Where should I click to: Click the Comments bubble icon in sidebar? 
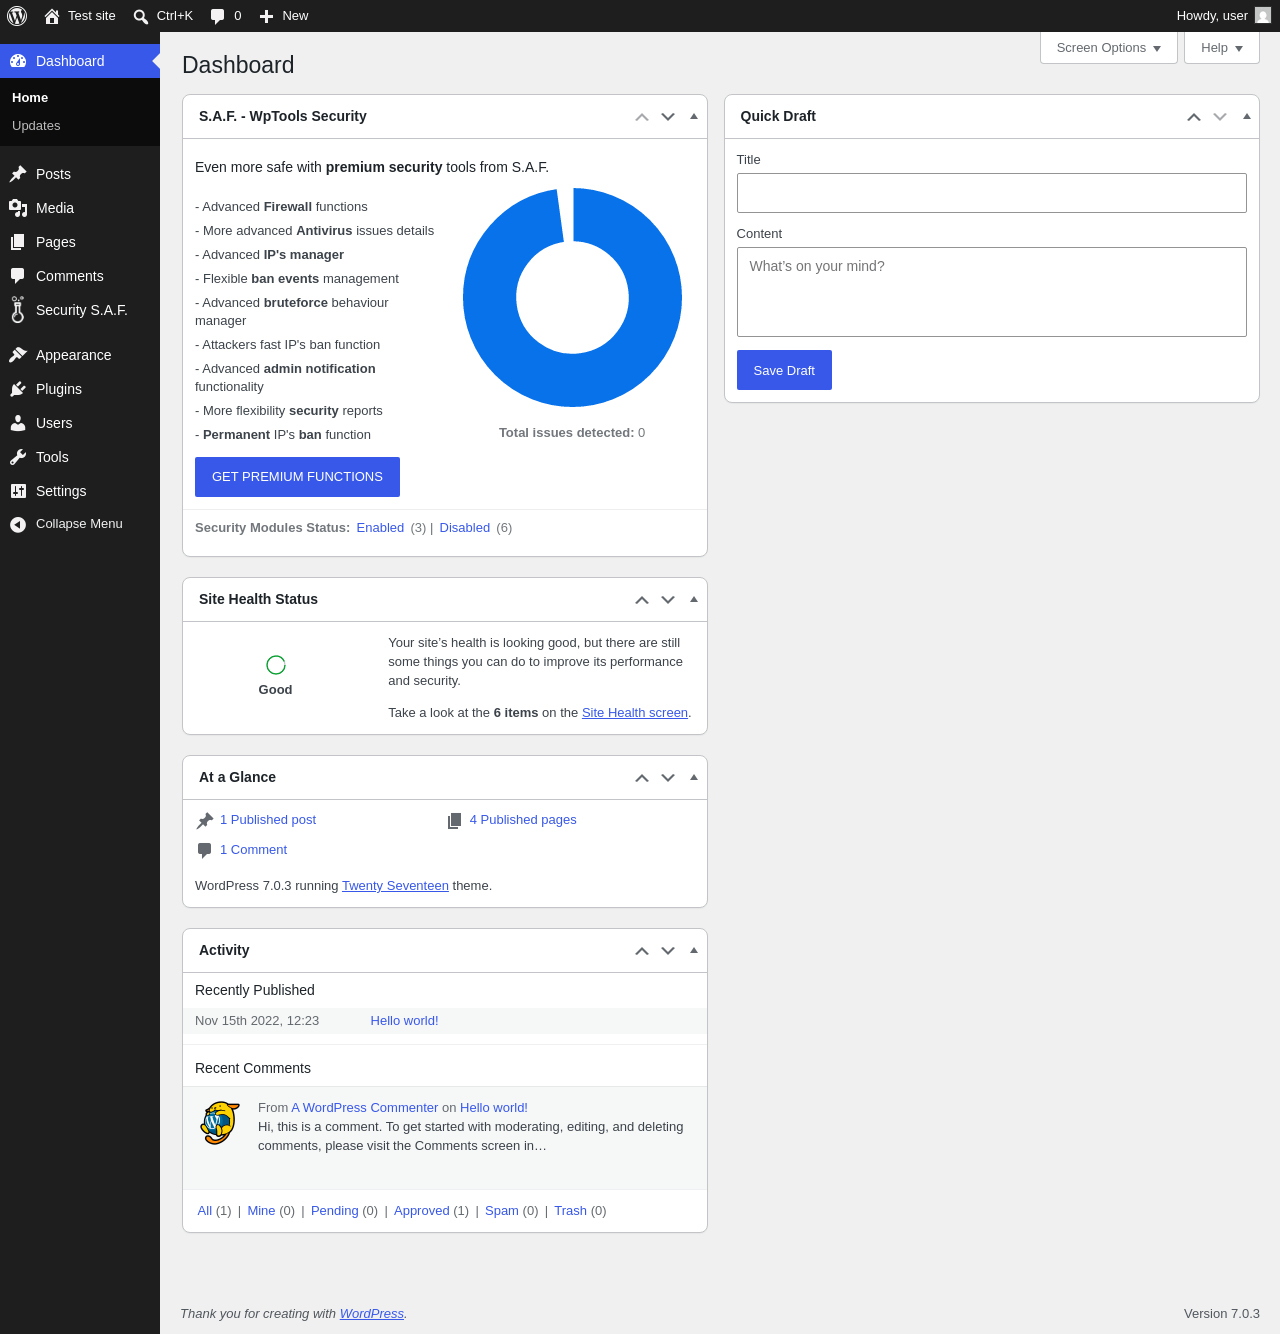(x=18, y=276)
